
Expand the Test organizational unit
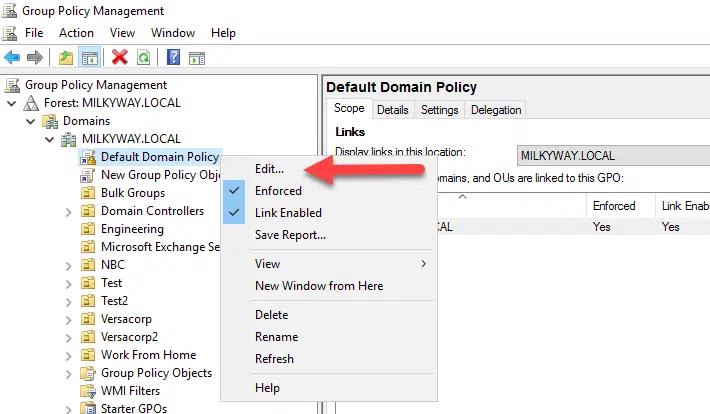coord(68,284)
